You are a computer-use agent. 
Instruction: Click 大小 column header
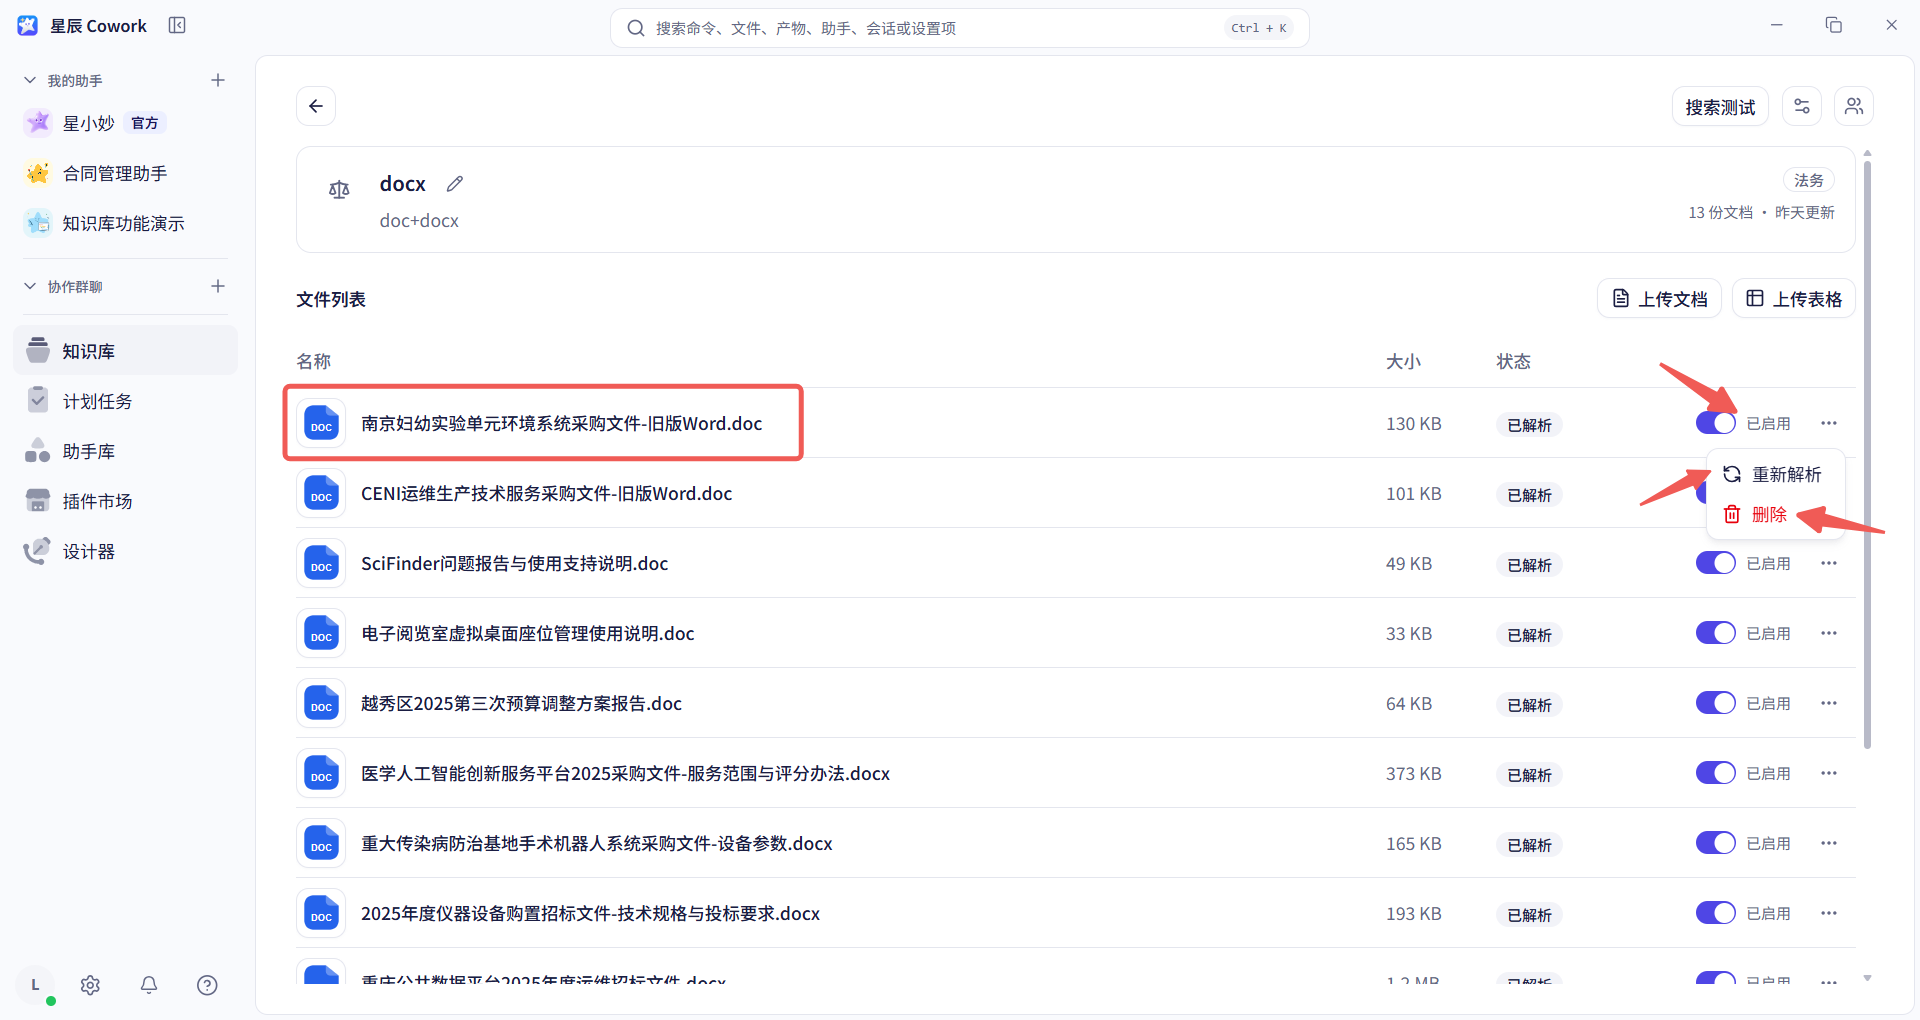1403,361
